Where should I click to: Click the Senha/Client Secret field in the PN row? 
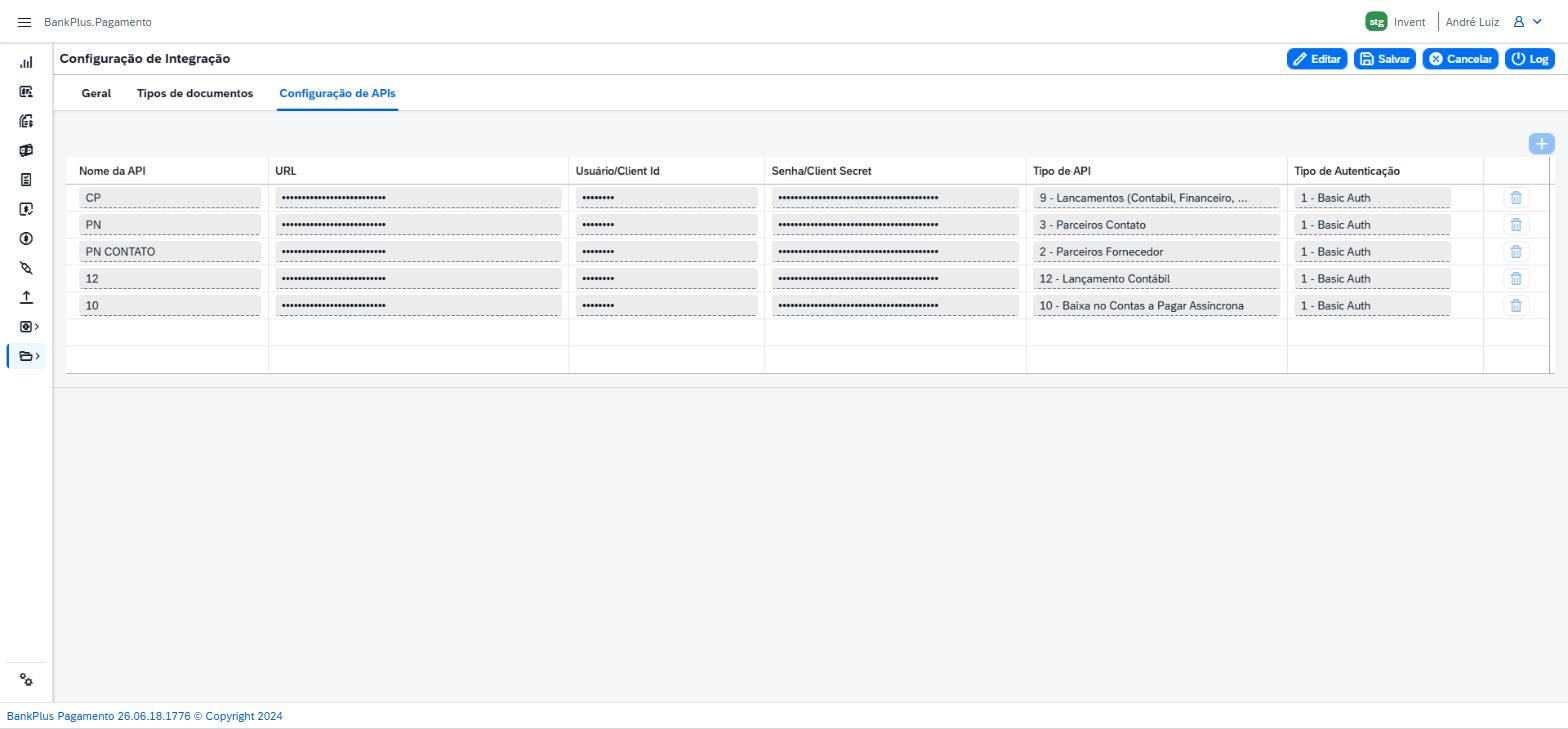pos(895,225)
